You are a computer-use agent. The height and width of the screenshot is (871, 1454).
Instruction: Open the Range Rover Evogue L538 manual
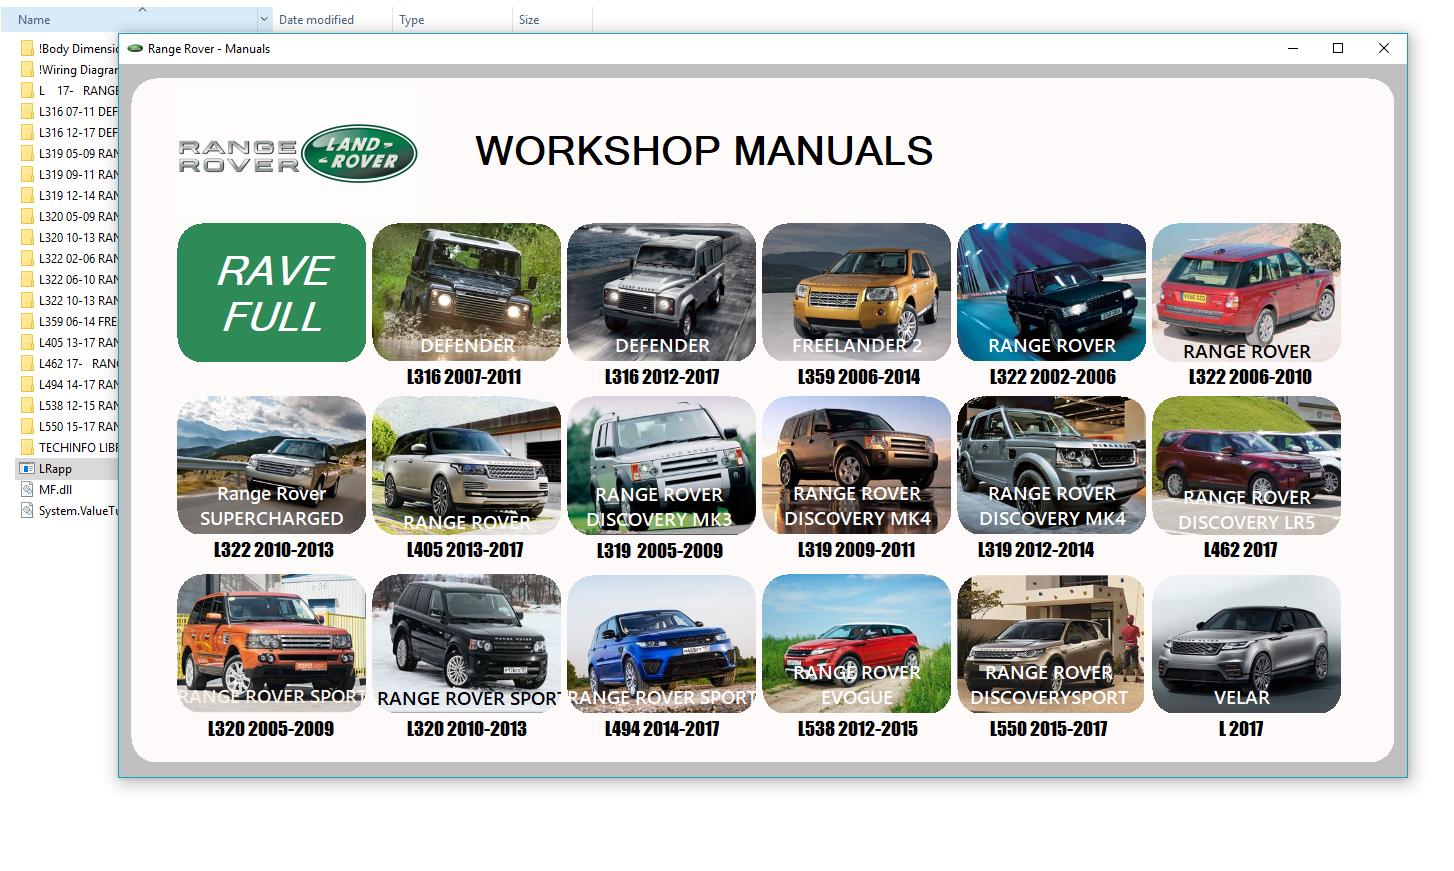(856, 644)
